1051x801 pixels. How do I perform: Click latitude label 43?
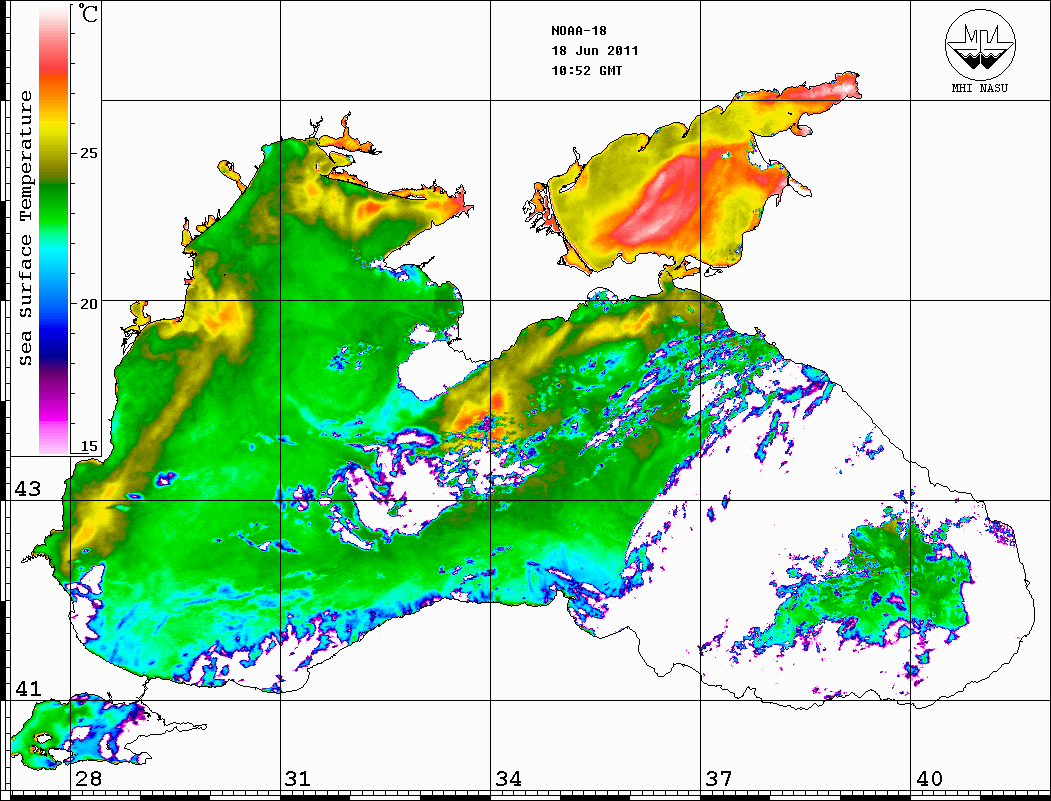pos(27,489)
